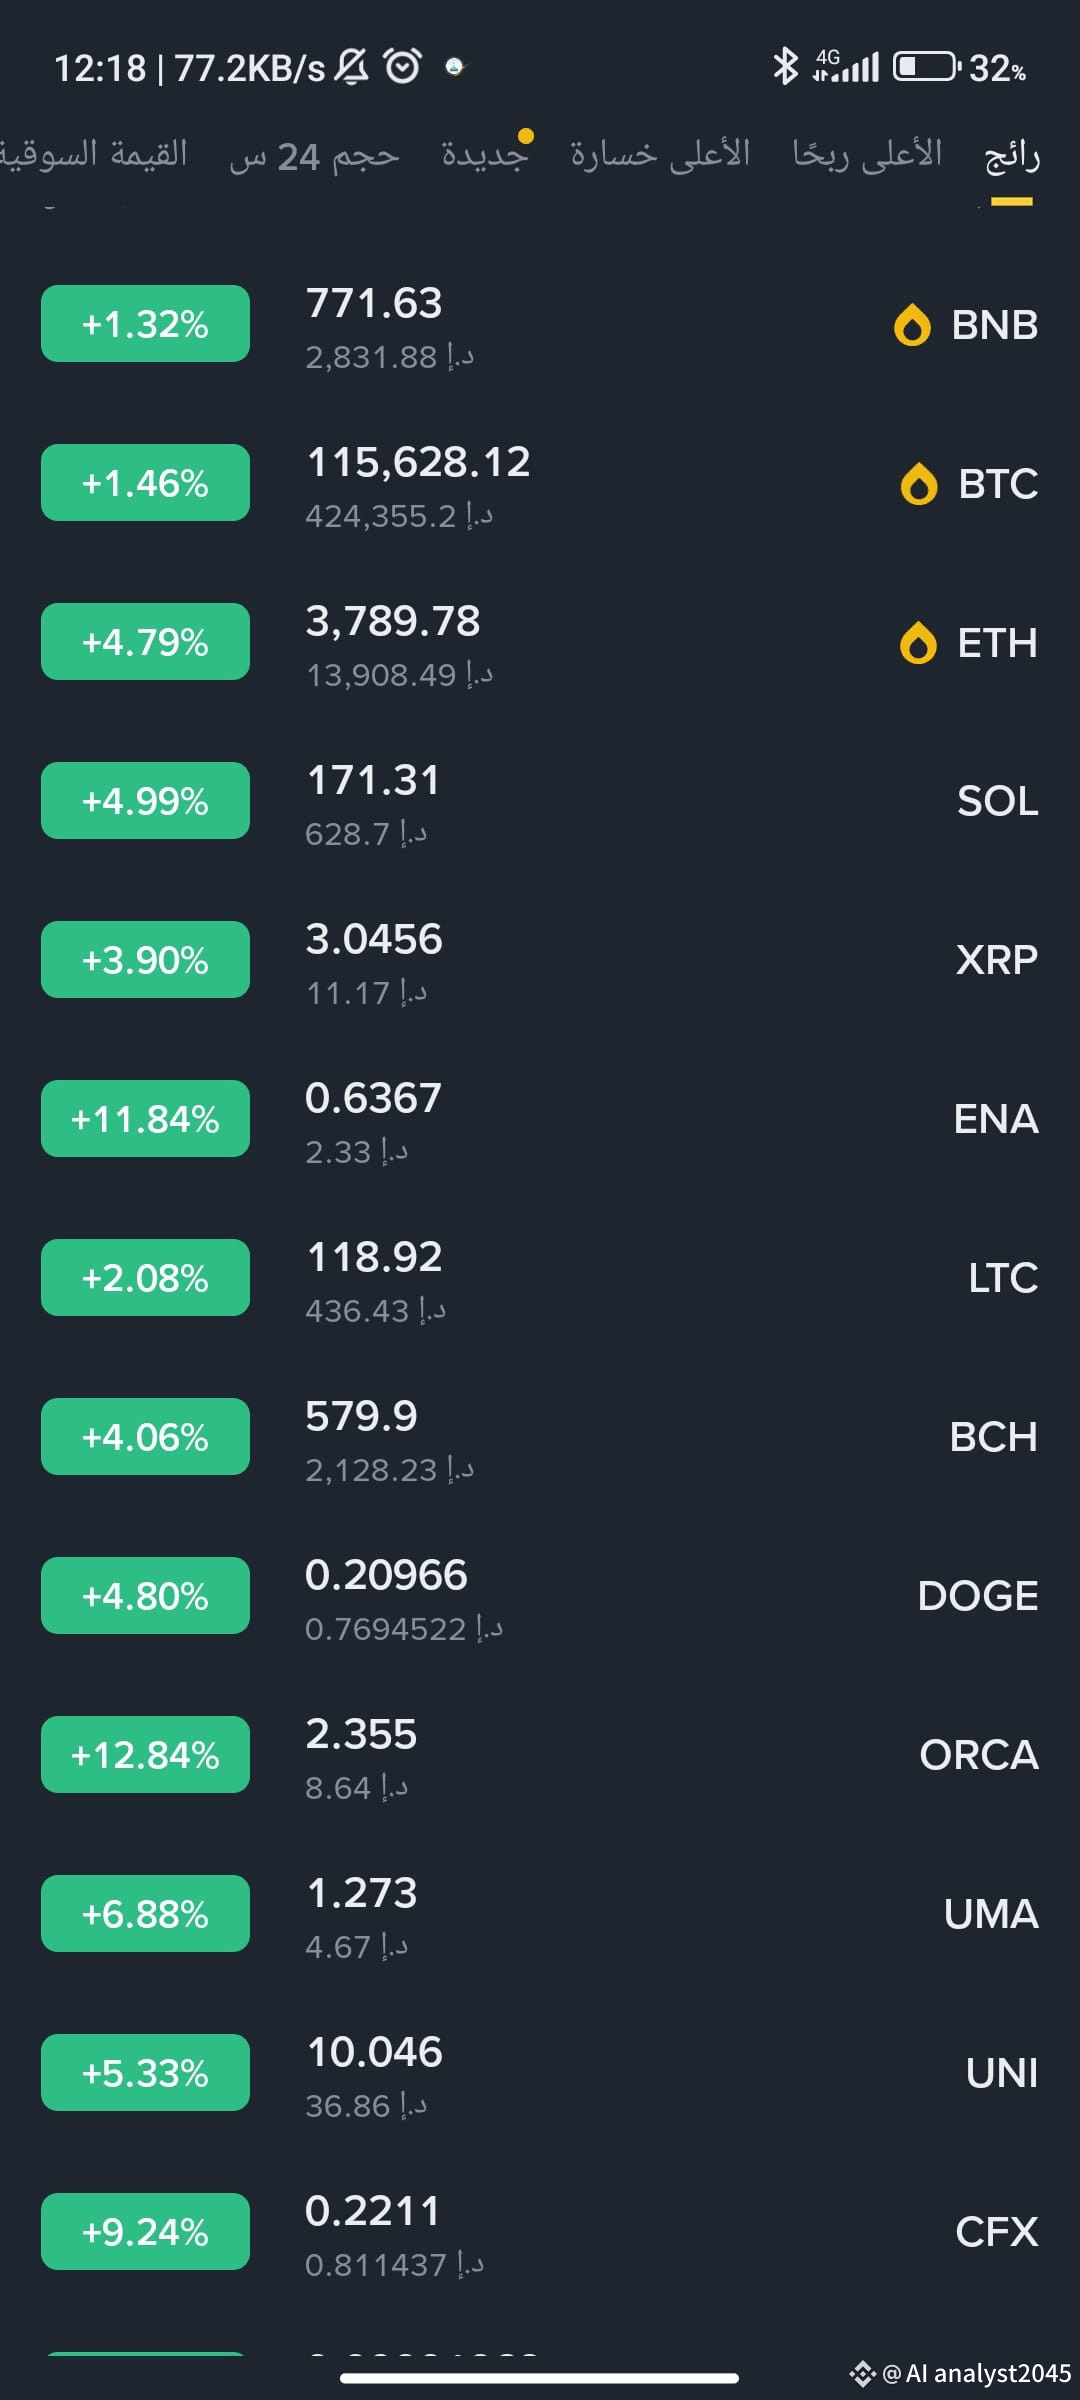Tap the +11.84% change badge for ENA
Screen dimensions: 1080x2400
[x=145, y=1119]
